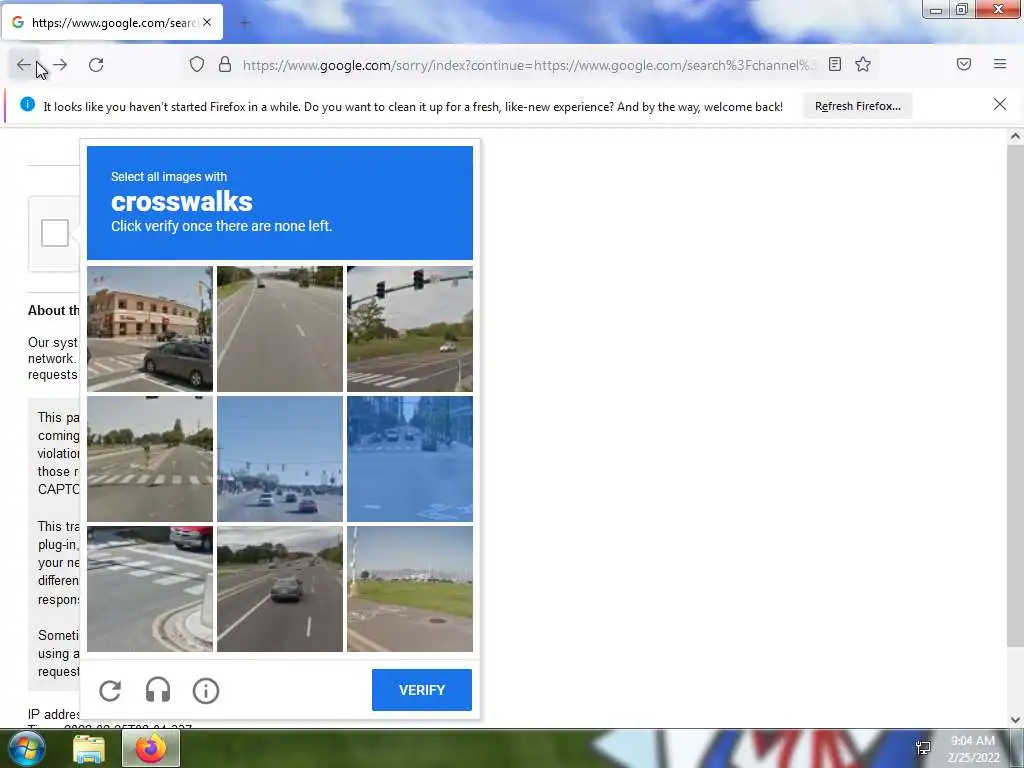The width and height of the screenshot is (1024, 768).
Task: Click the VERIFY button
Action: pyautogui.click(x=422, y=690)
